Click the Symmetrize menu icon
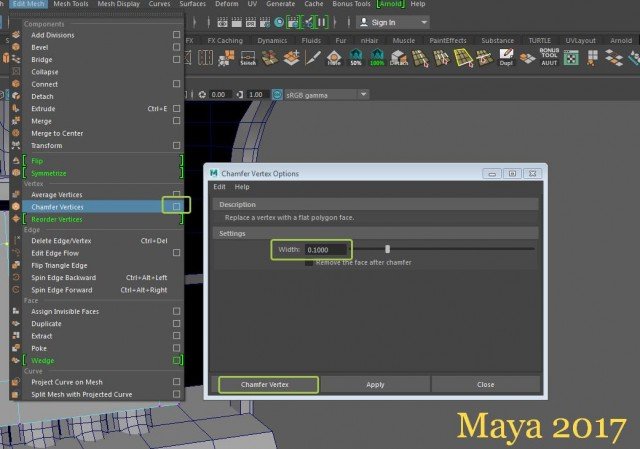The width and height of the screenshot is (640, 449). (x=16, y=173)
